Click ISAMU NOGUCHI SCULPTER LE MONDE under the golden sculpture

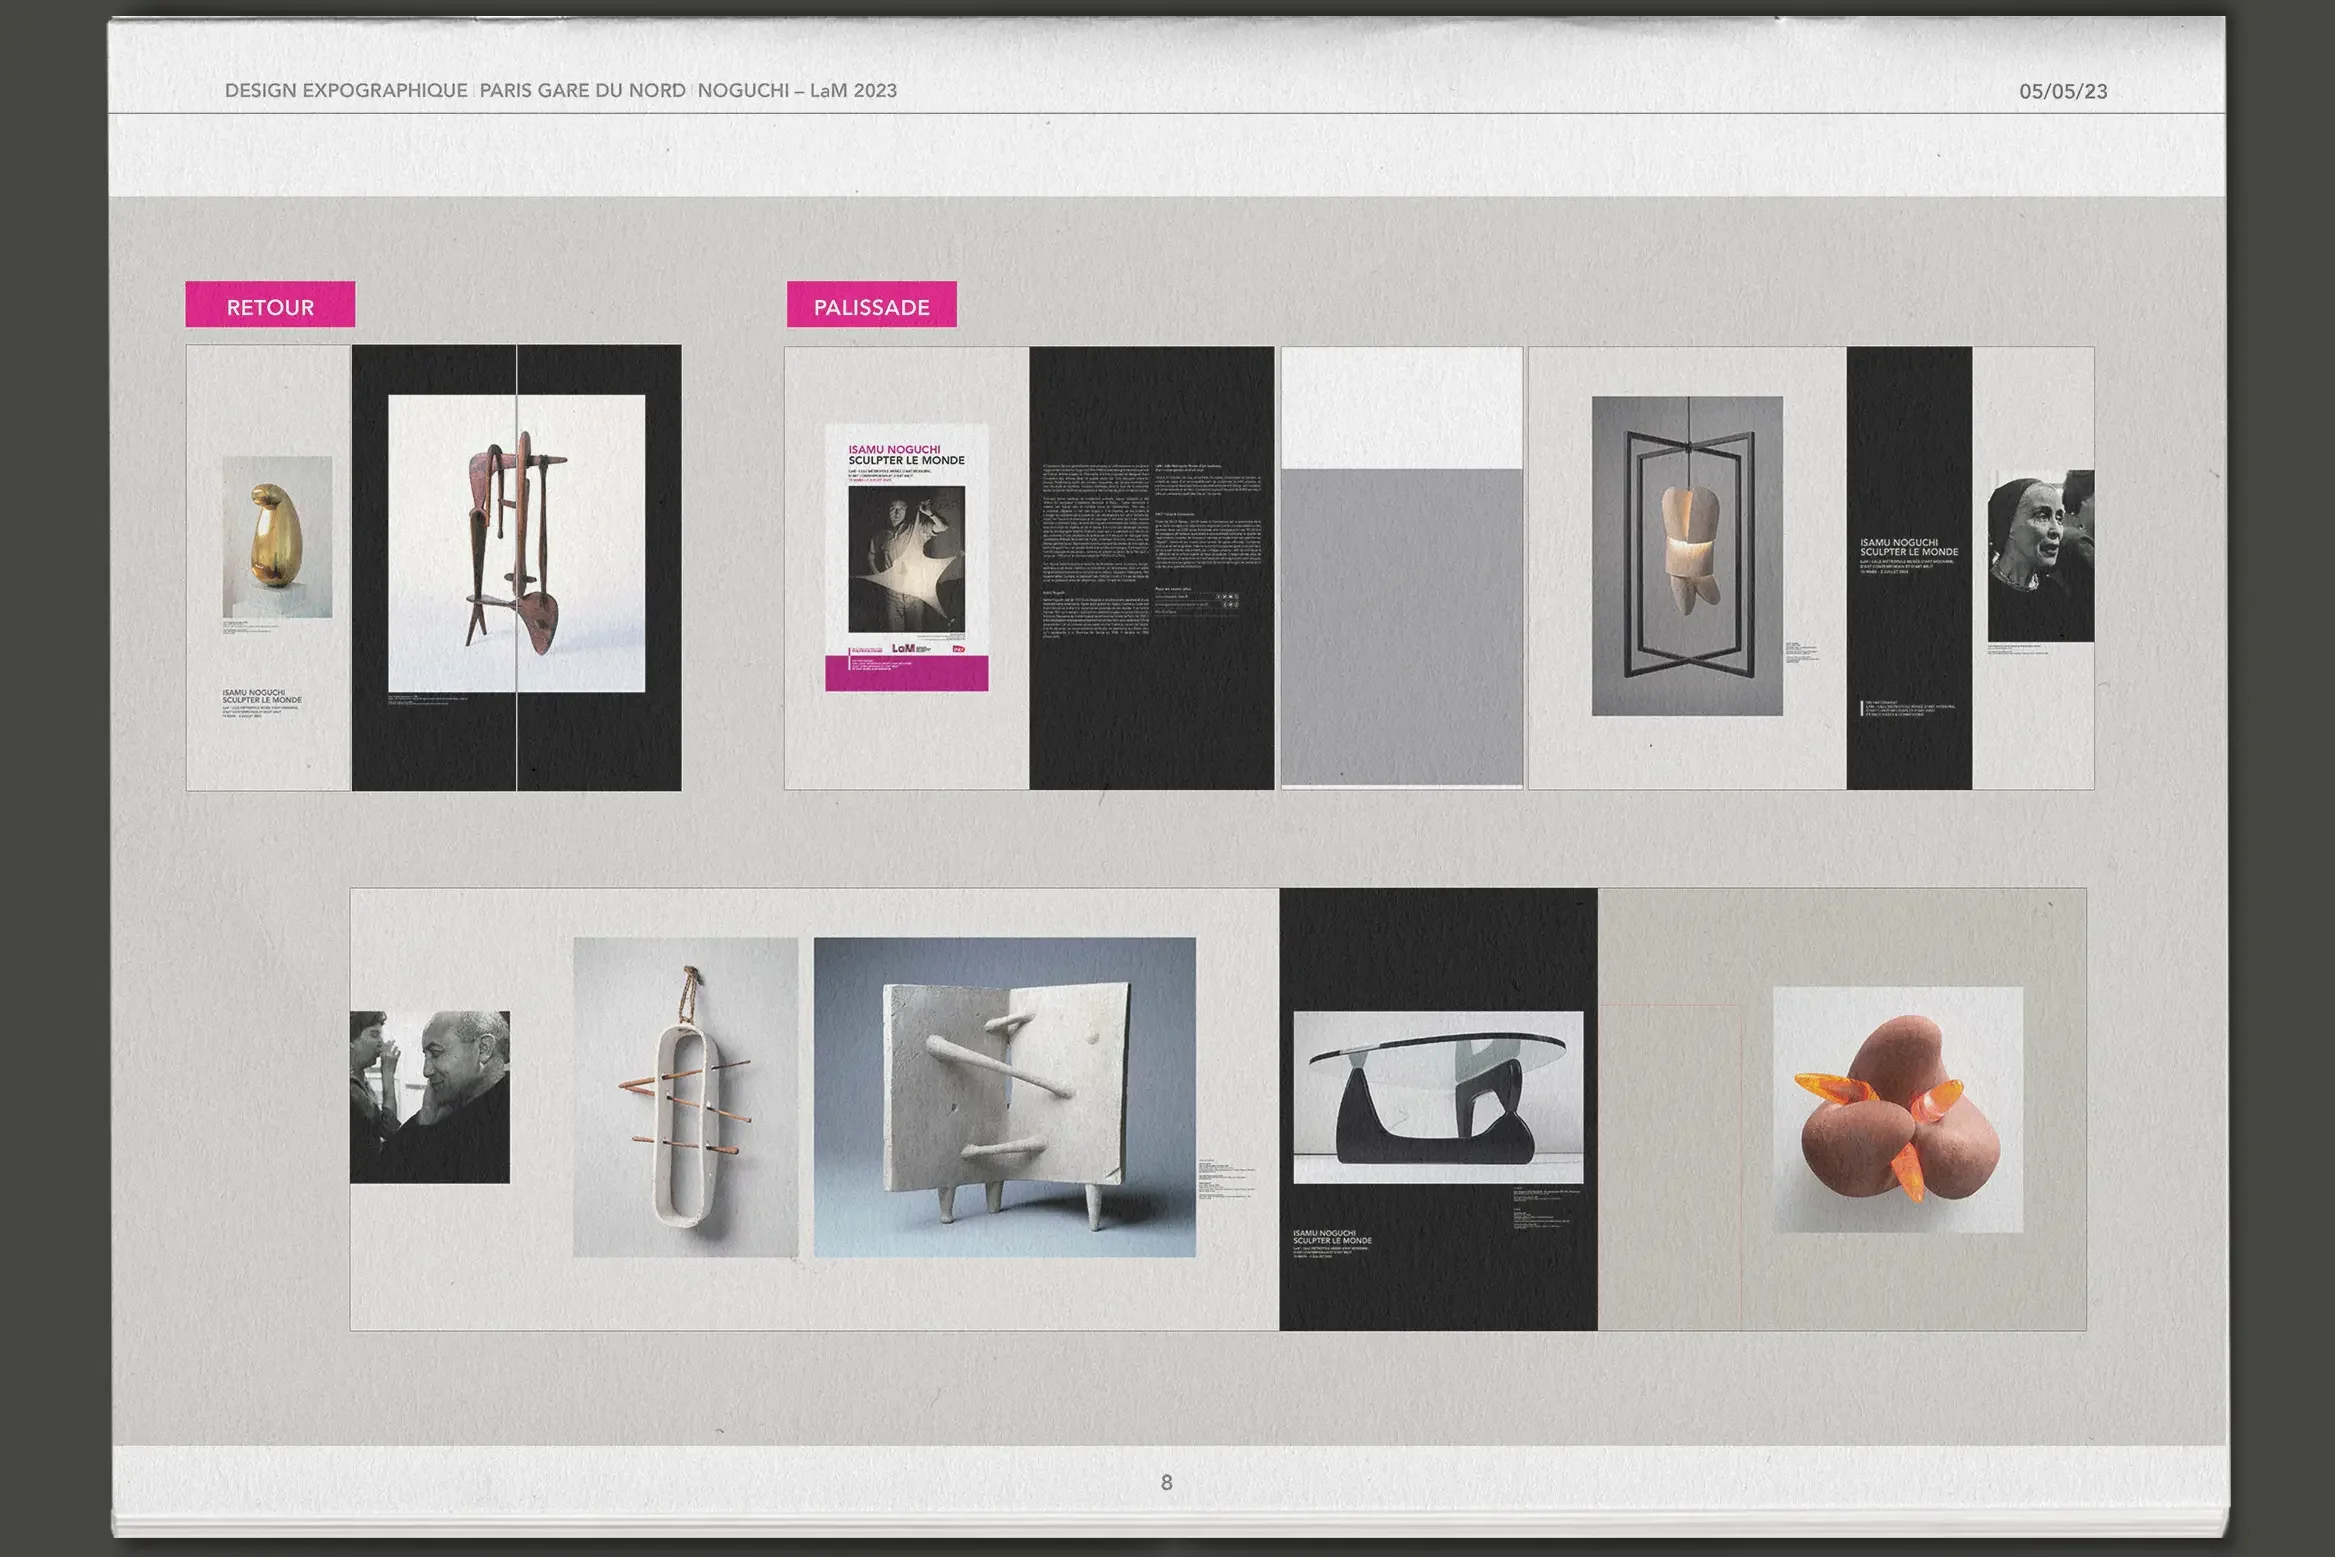(261, 696)
